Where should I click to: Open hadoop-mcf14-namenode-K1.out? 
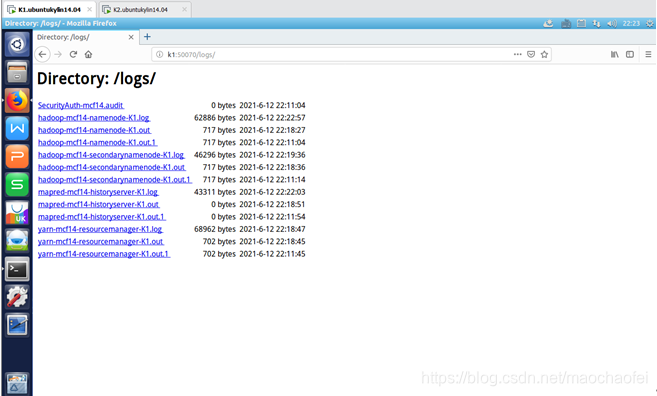94,130
